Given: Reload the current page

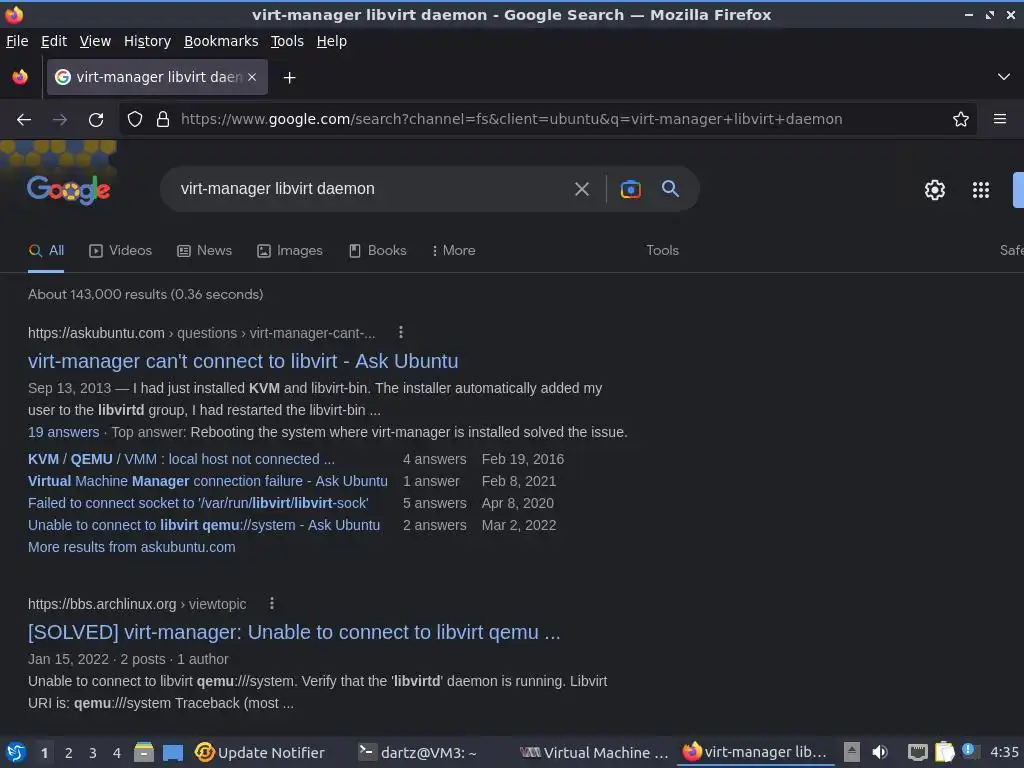Looking at the screenshot, I should pyautogui.click(x=96, y=120).
